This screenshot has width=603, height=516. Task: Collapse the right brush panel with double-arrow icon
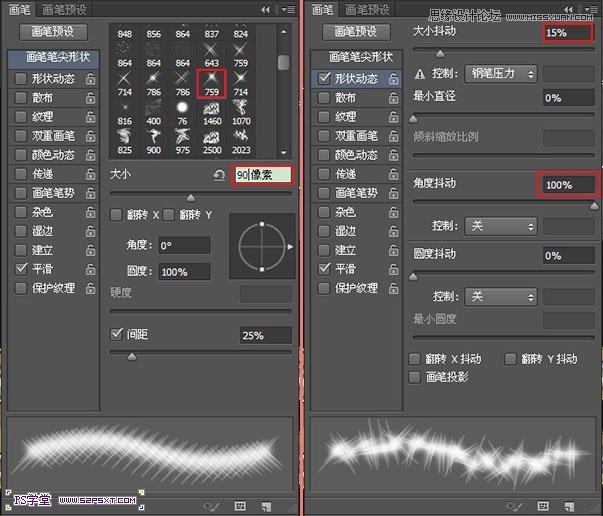click(x=568, y=9)
